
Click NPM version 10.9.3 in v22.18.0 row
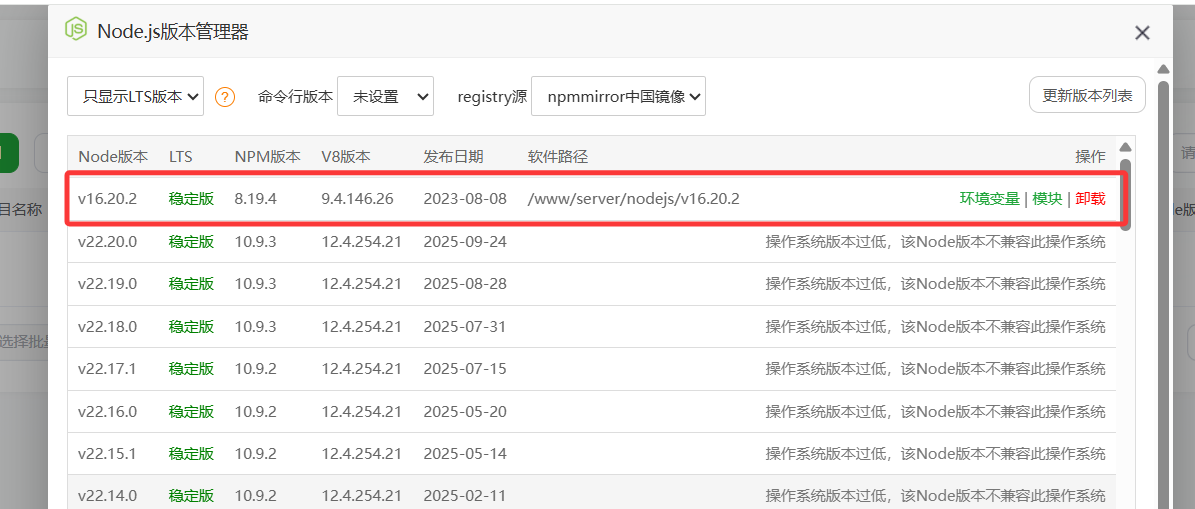tap(255, 327)
